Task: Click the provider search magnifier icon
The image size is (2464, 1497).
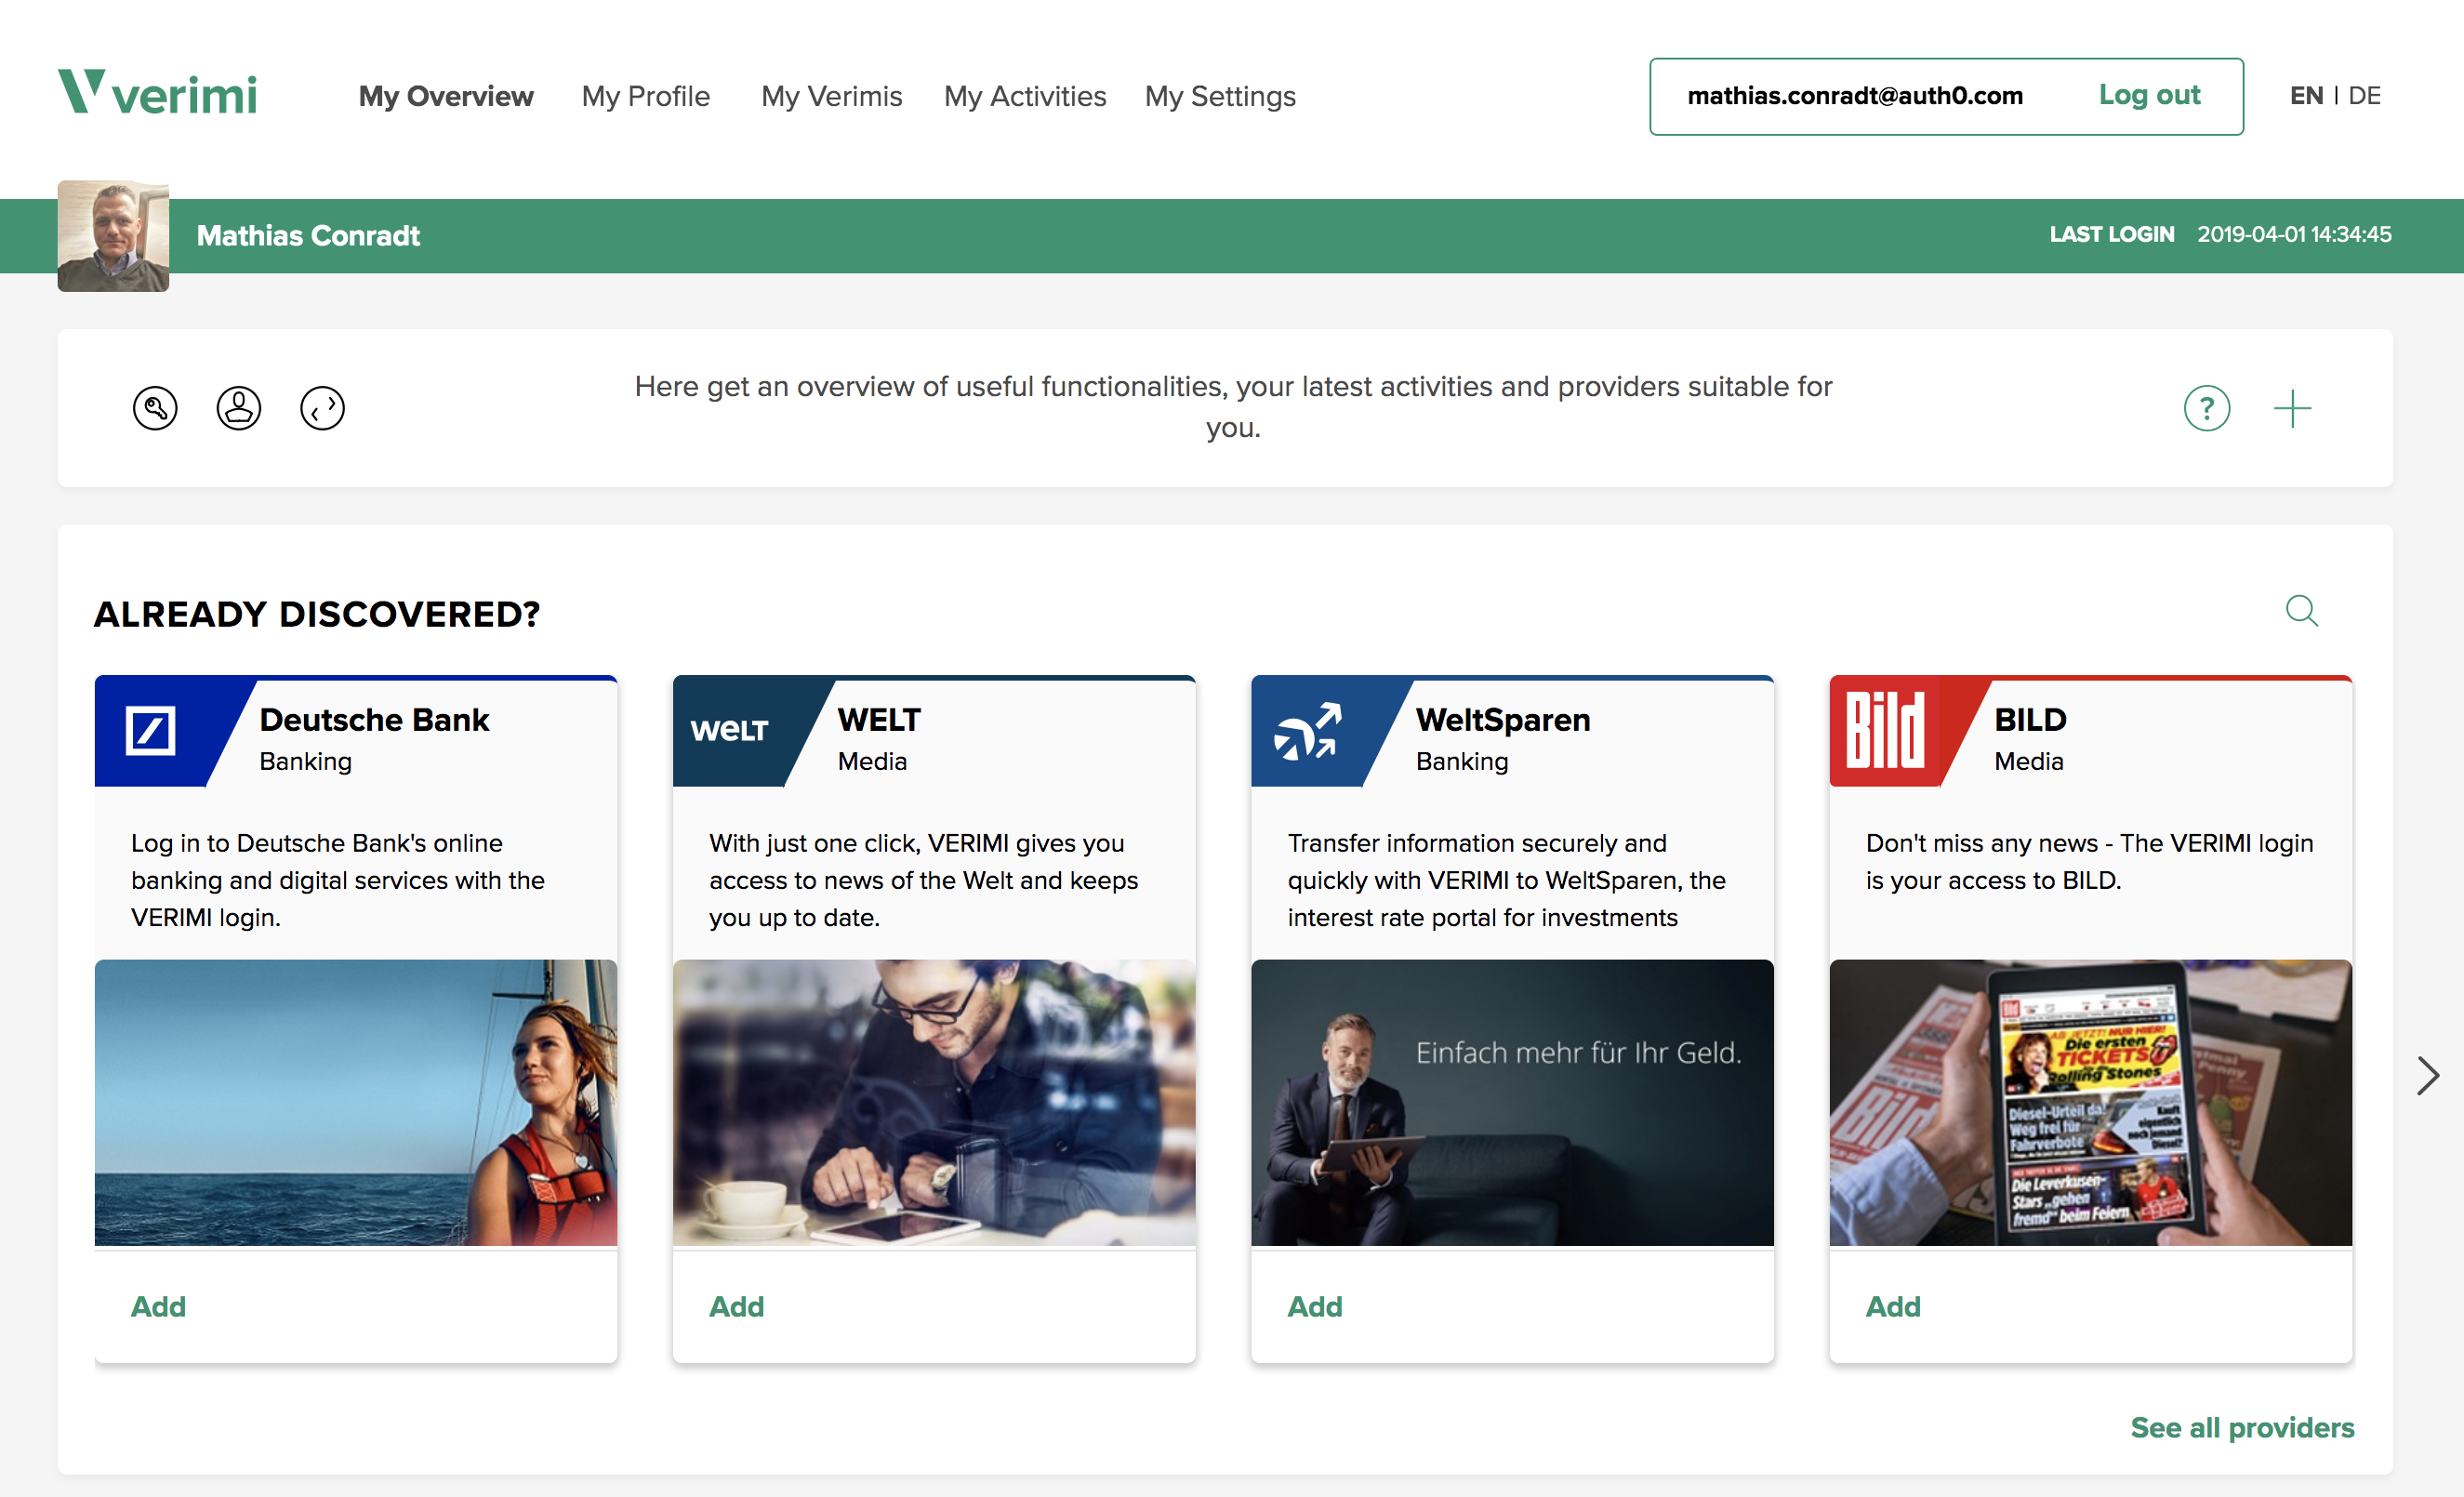Action: pyautogui.click(x=2301, y=610)
